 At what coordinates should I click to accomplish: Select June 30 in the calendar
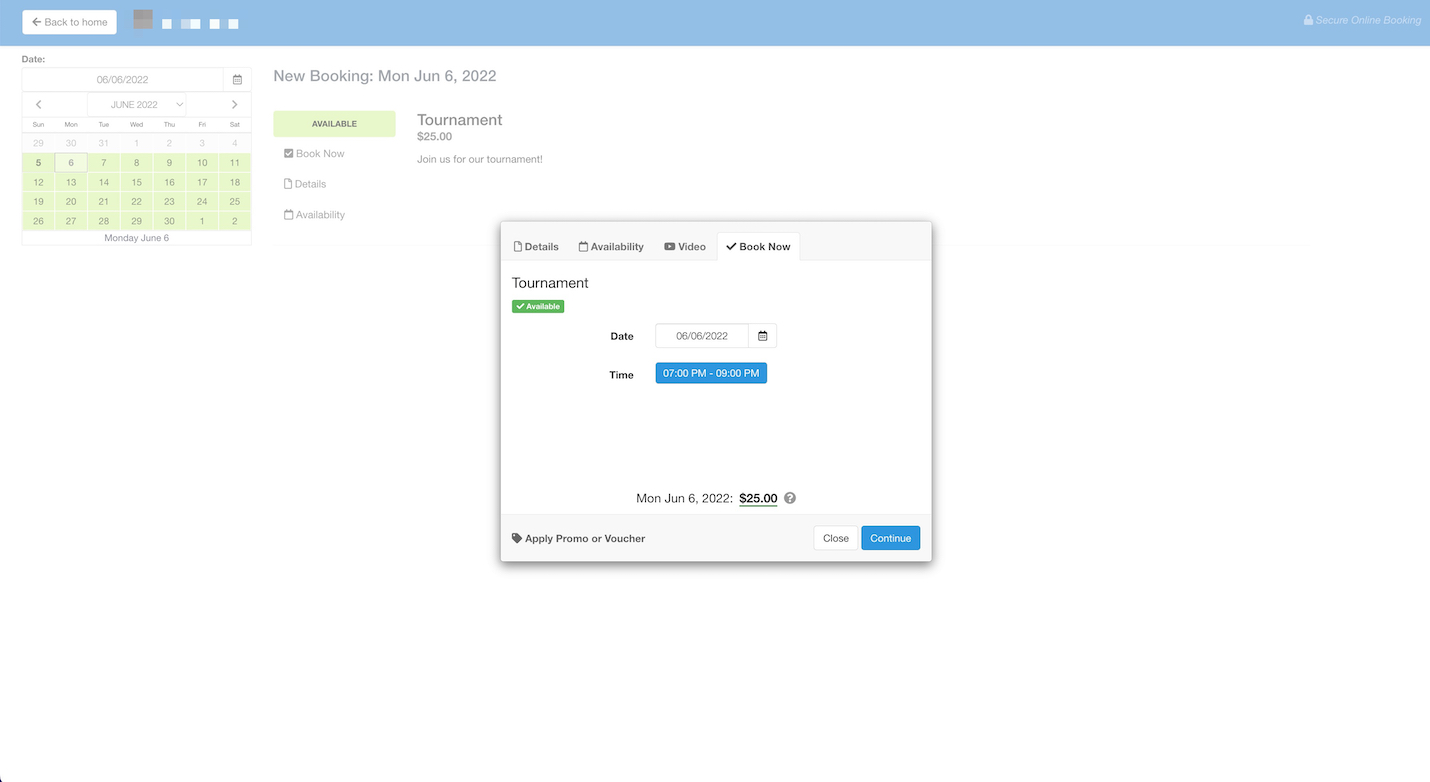[x=169, y=221]
